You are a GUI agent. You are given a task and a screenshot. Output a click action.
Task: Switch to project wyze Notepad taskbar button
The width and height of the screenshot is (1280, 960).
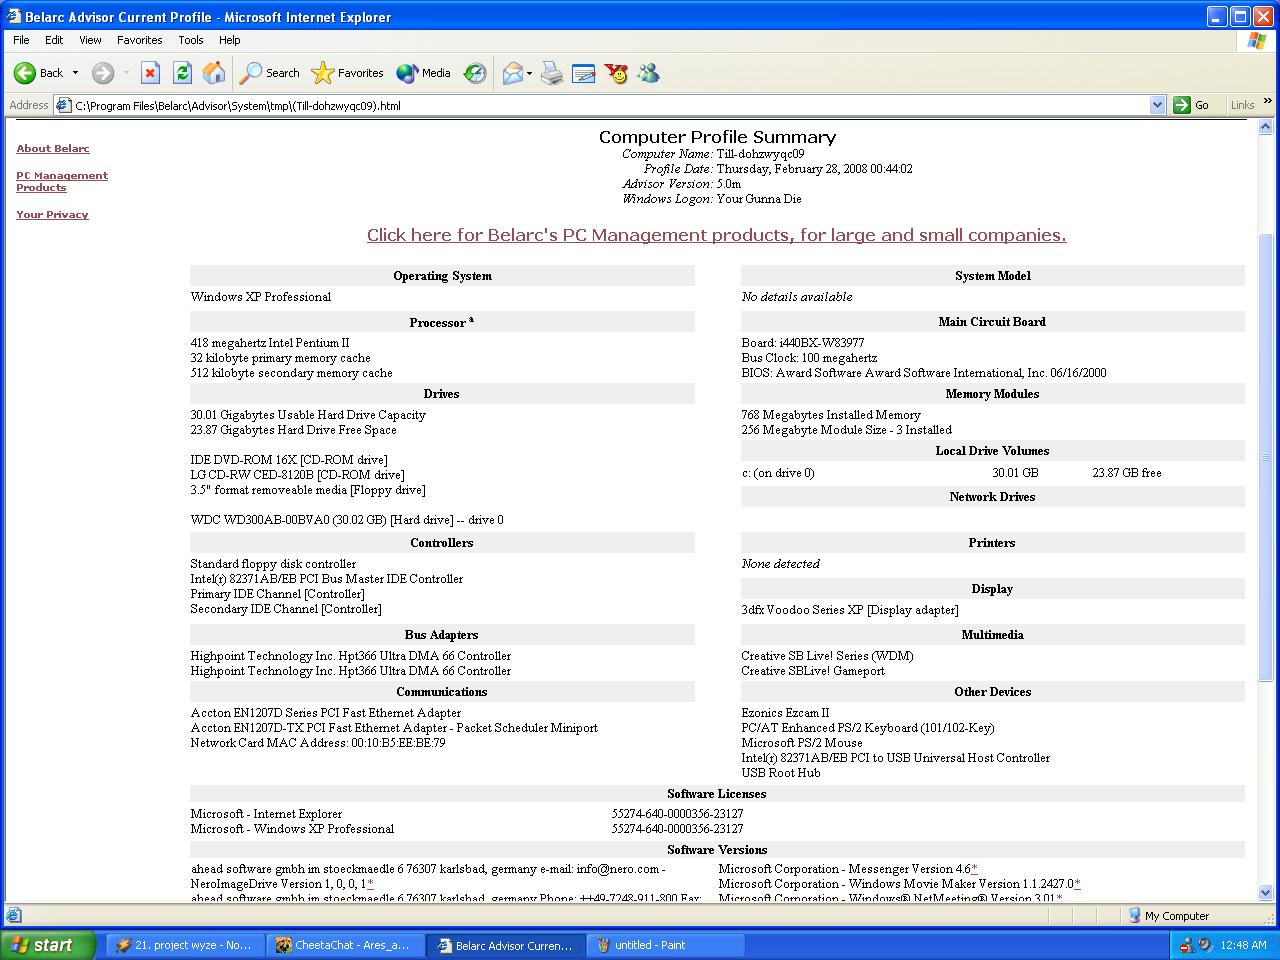(x=185, y=945)
